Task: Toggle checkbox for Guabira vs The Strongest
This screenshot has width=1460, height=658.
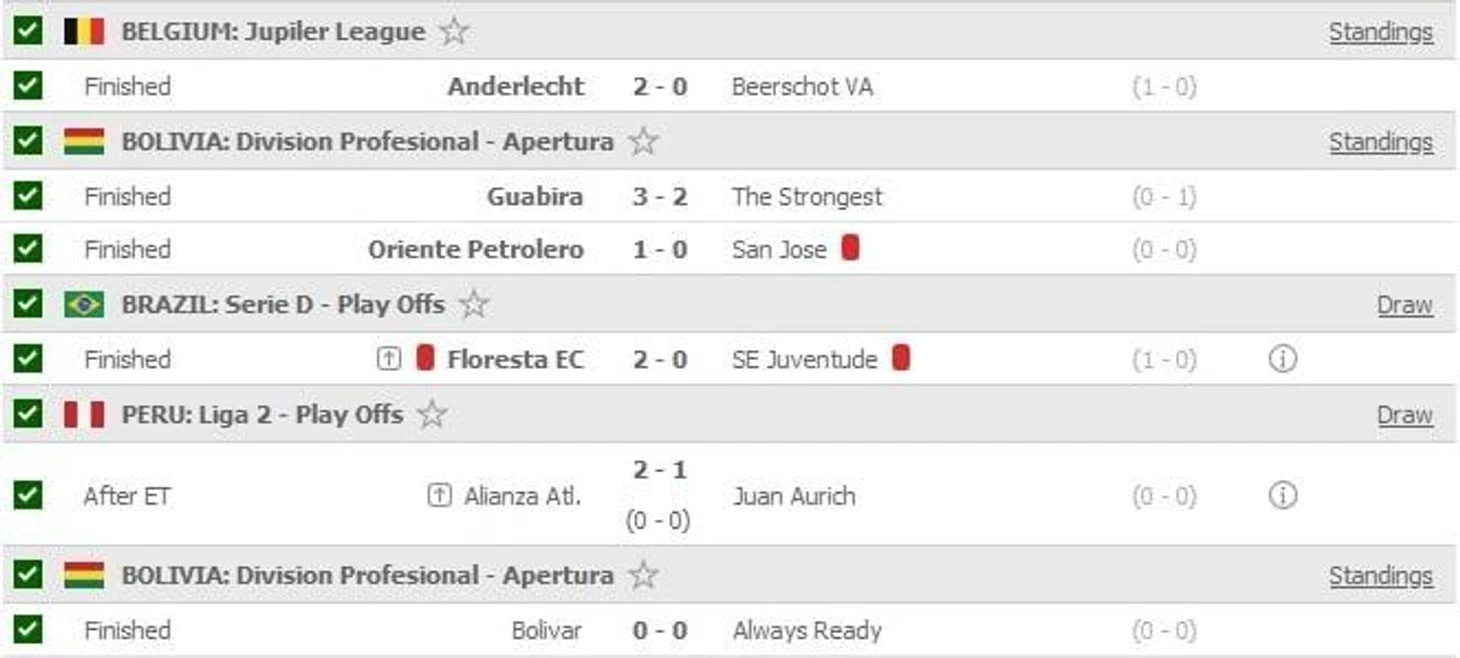Action: pos(28,196)
